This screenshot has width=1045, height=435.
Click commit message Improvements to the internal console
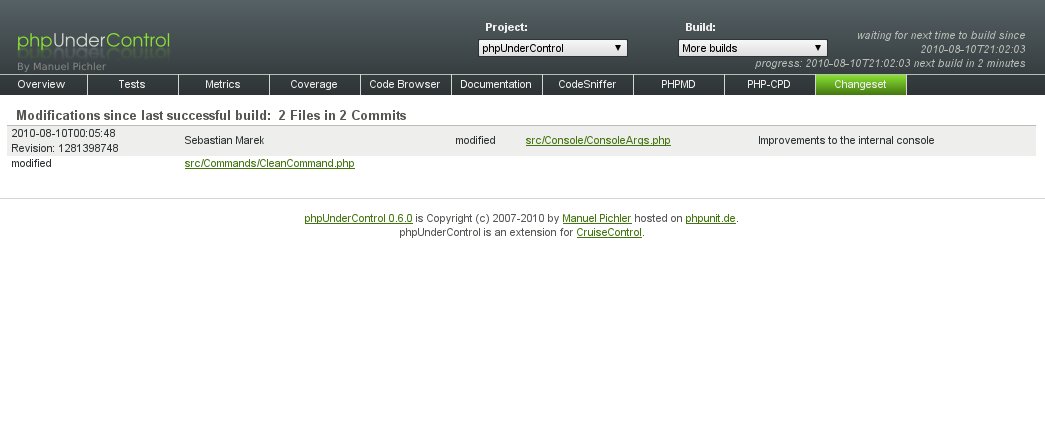click(x=846, y=141)
